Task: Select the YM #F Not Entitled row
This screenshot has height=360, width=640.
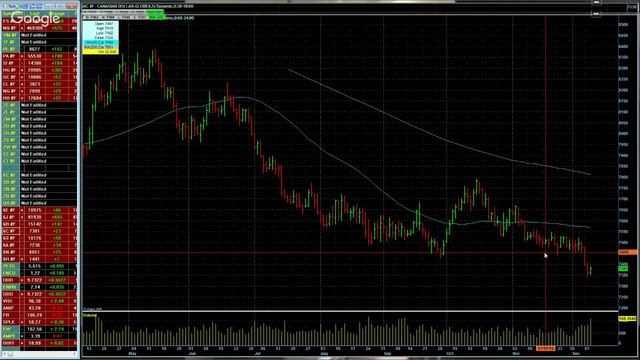Action: coord(39,35)
